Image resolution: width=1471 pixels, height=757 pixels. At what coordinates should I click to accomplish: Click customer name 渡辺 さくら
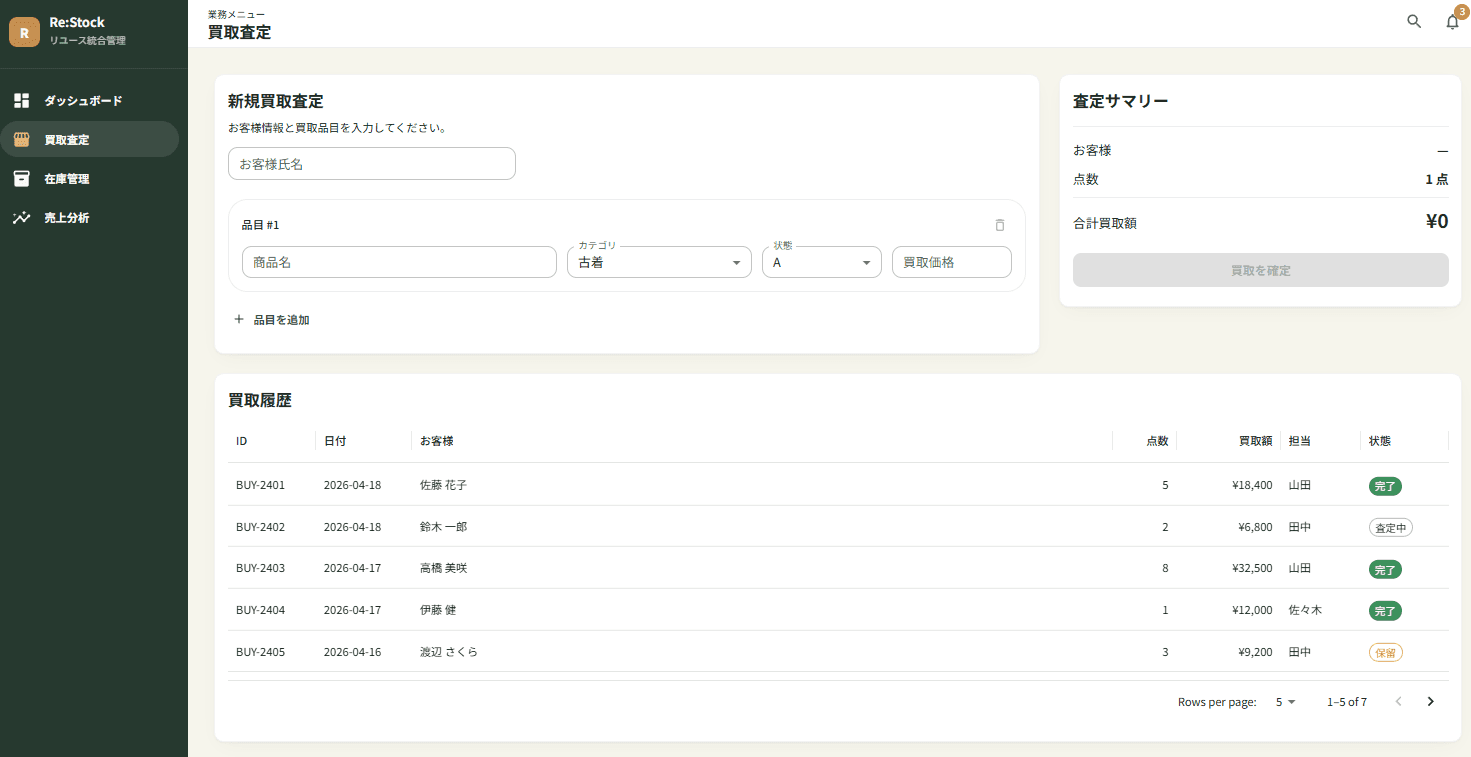pos(449,652)
